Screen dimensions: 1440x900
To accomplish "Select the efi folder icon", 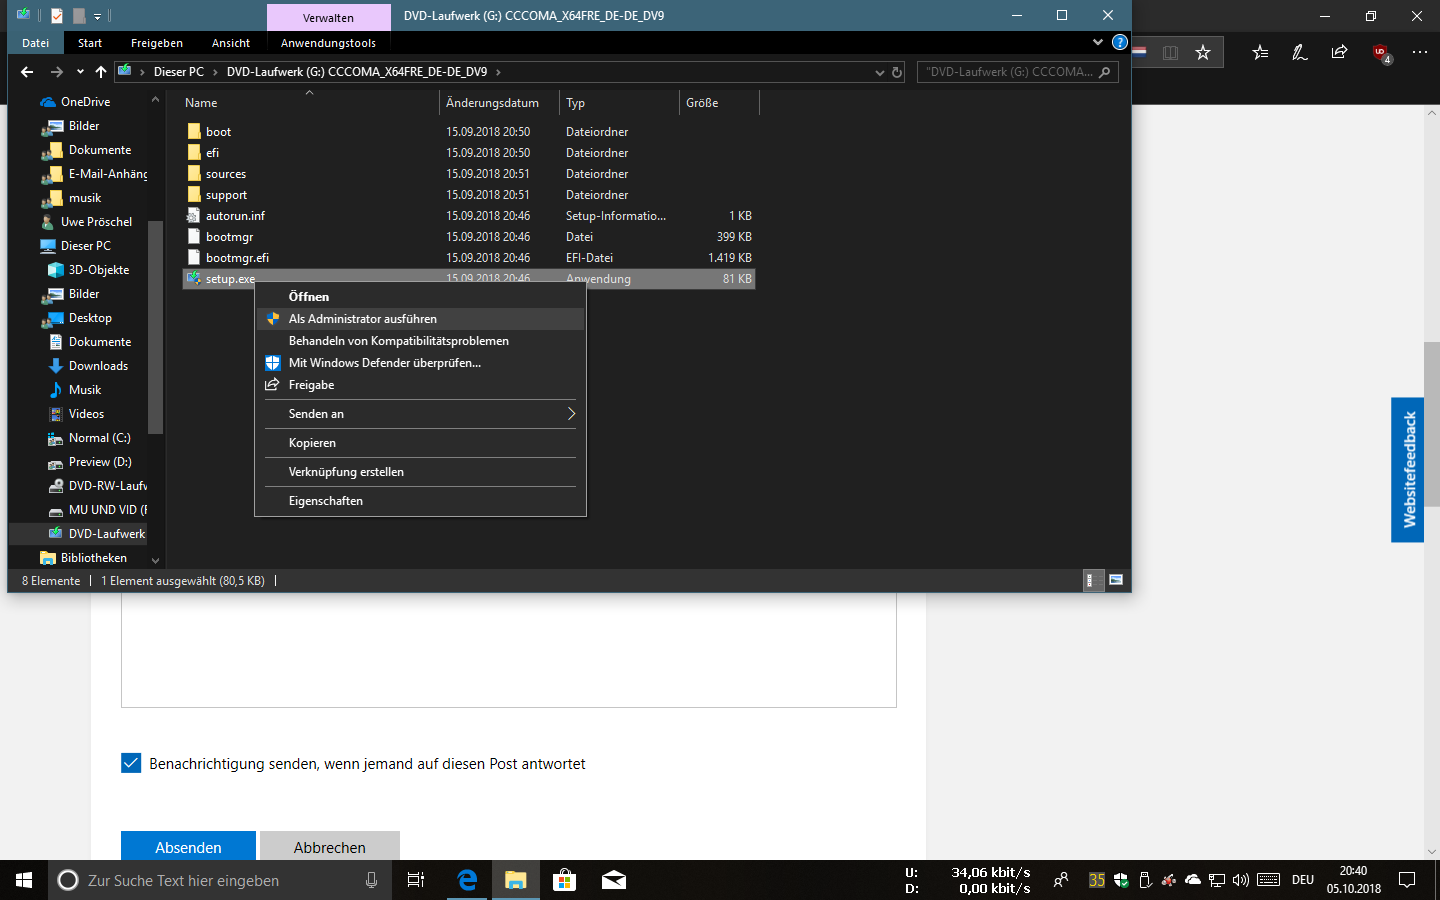I will tap(194, 153).
